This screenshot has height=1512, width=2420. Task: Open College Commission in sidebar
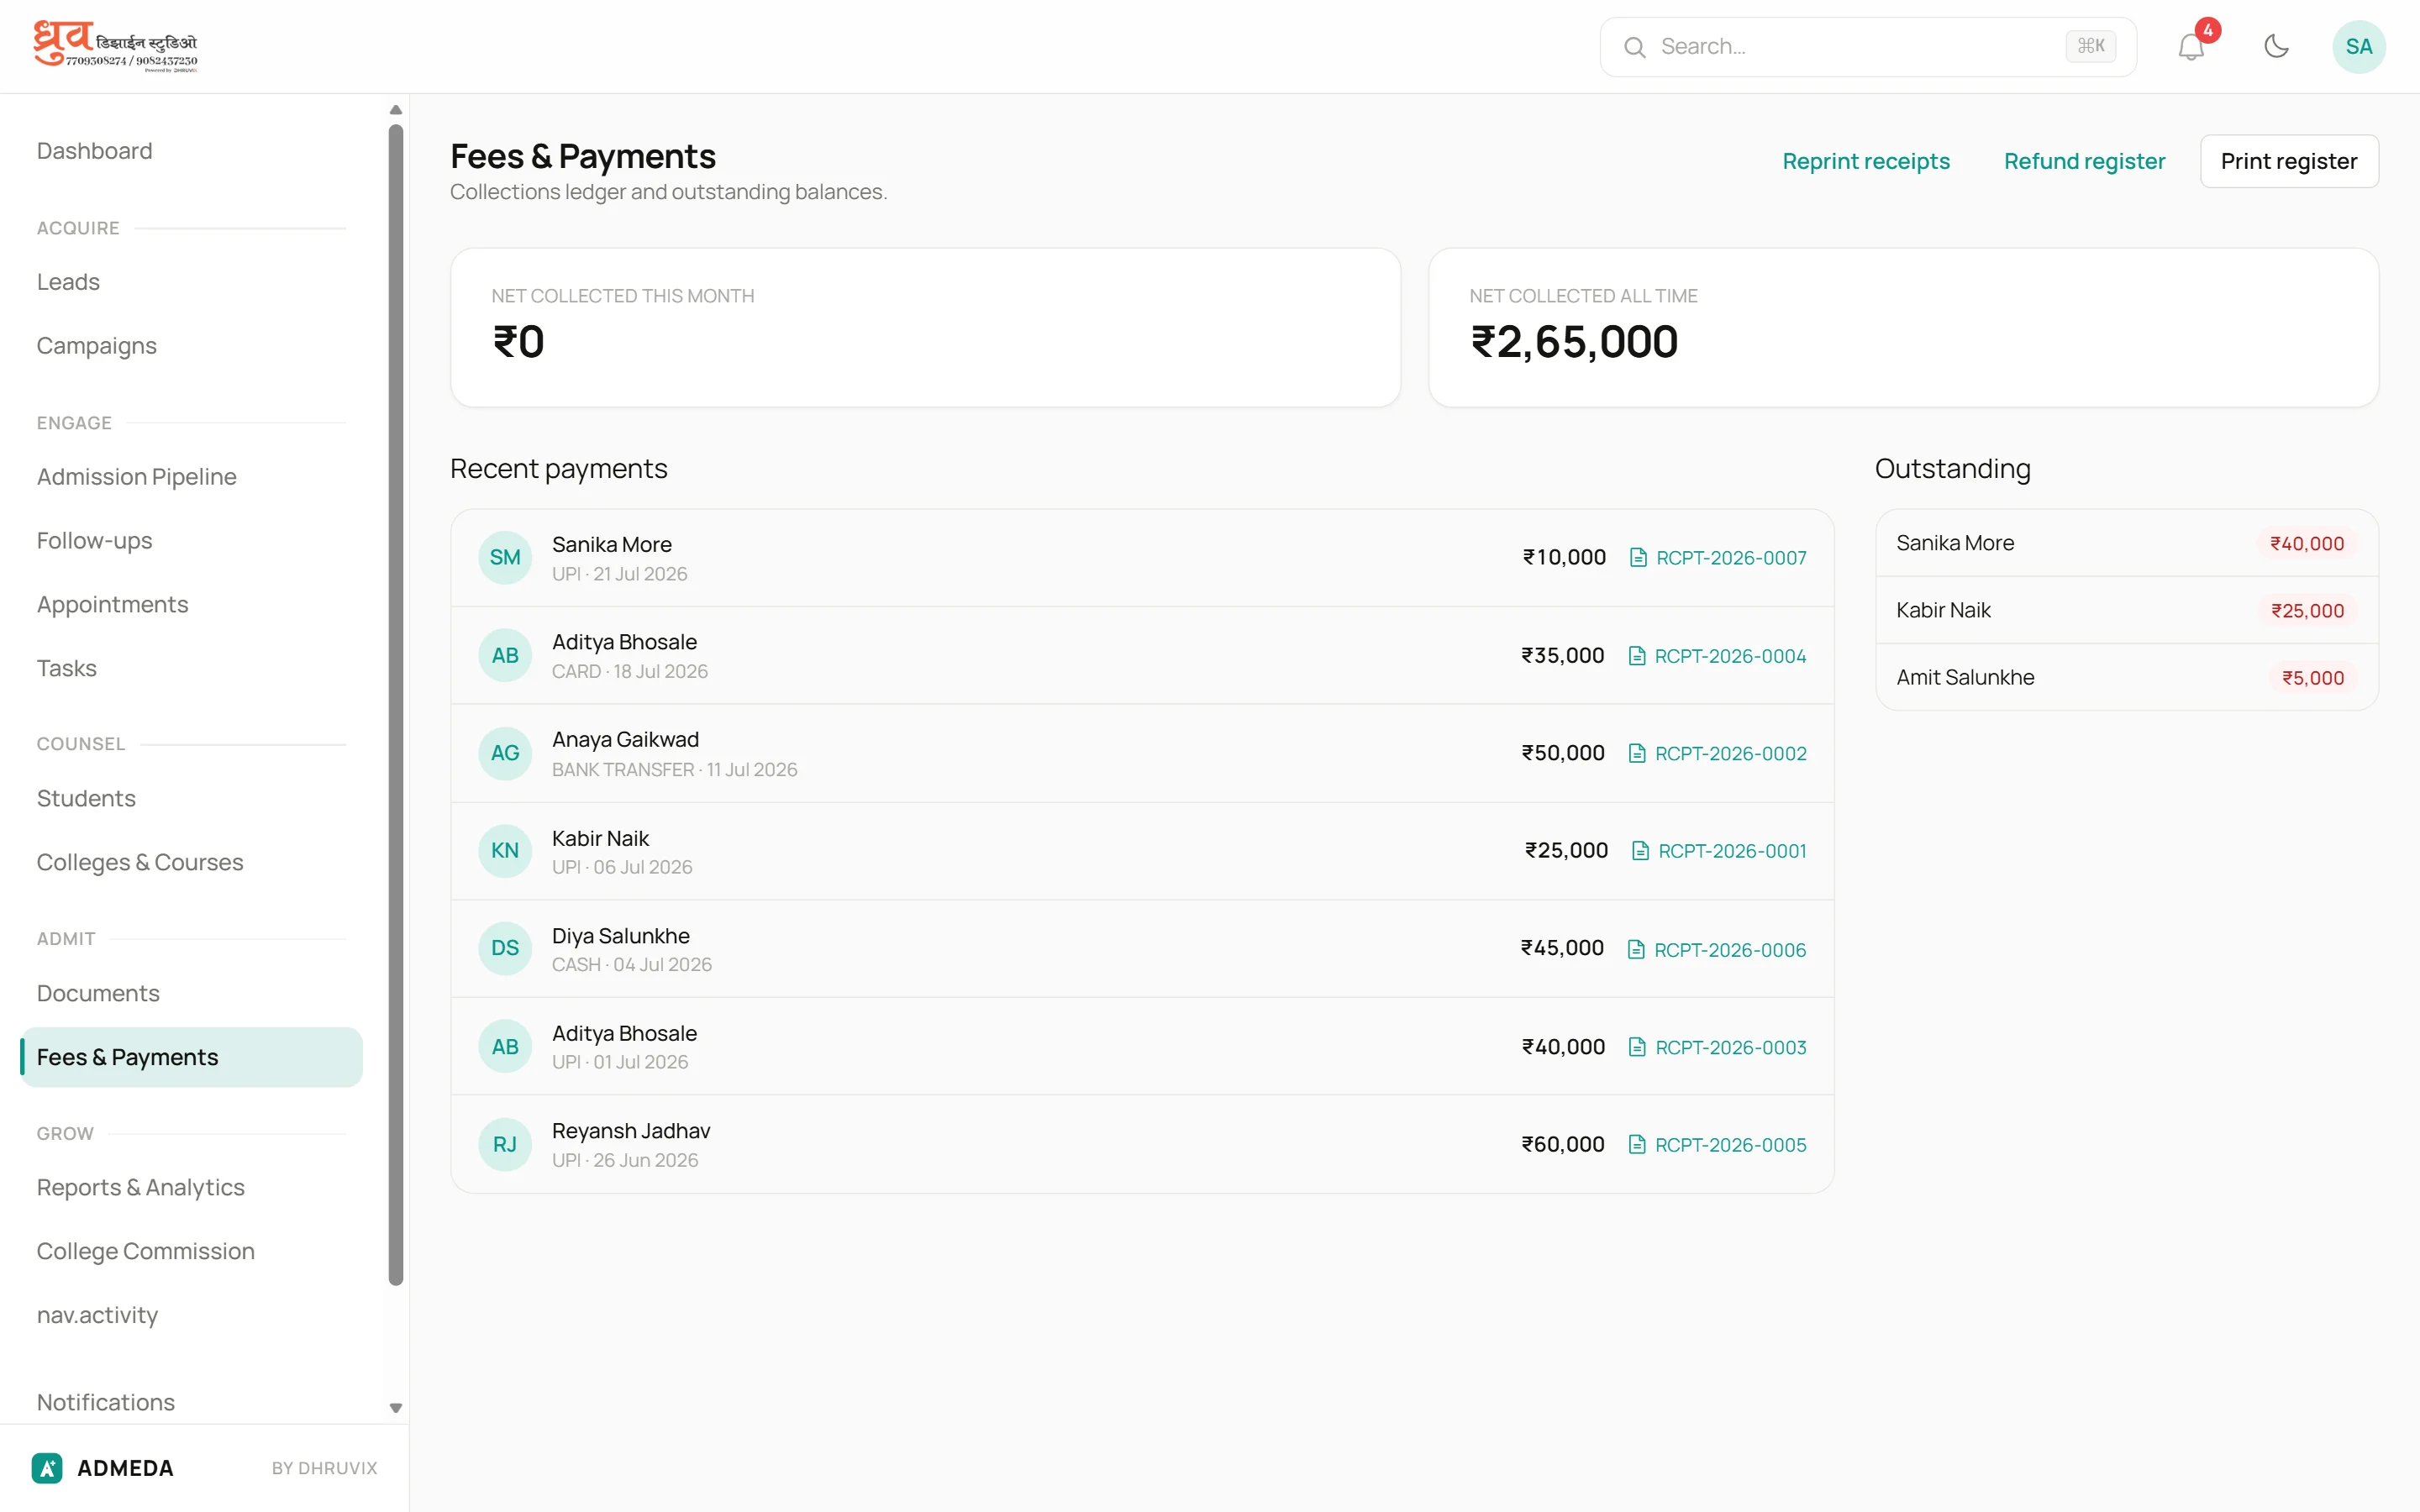tap(145, 1251)
